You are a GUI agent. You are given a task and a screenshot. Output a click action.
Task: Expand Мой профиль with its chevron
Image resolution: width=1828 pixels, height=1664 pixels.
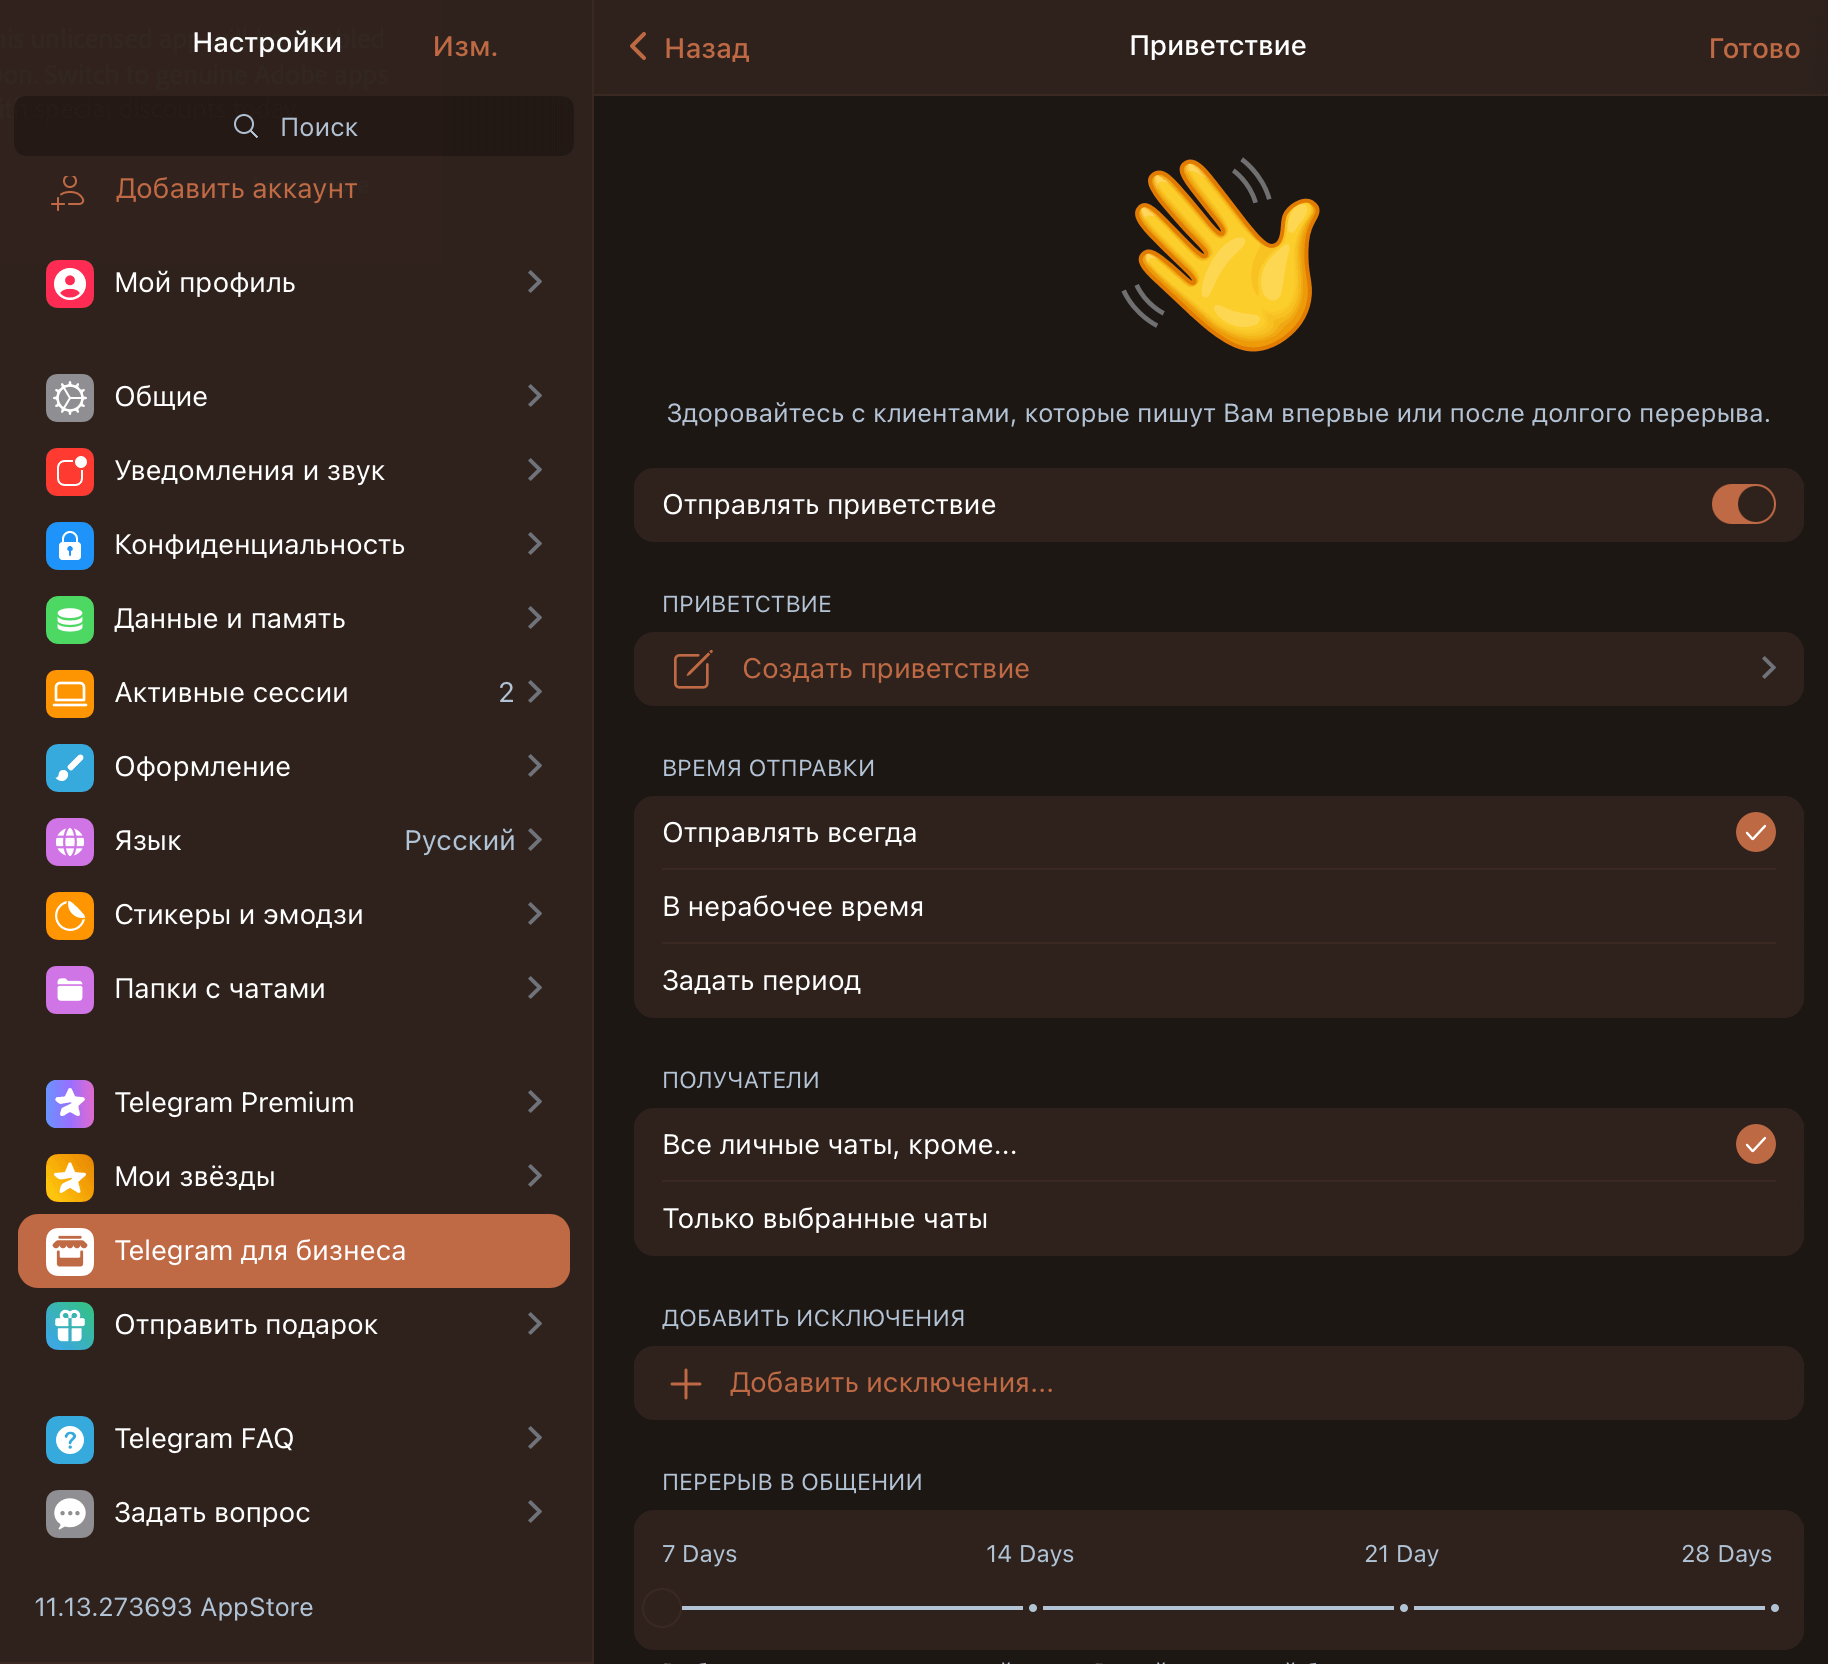[x=535, y=283]
